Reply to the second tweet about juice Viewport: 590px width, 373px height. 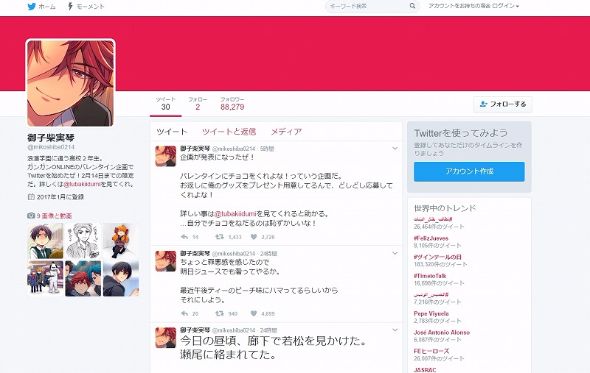point(184,314)
